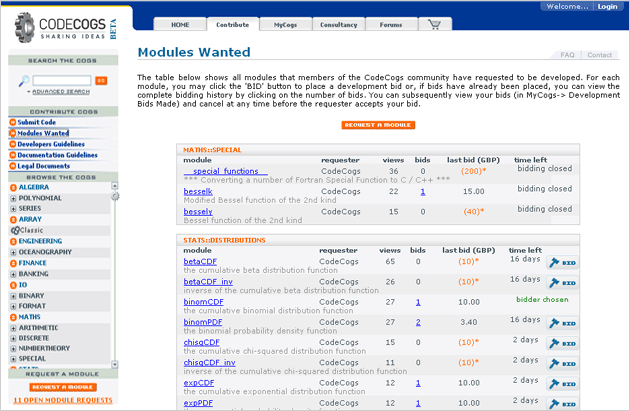Screen dimensions: 630x411
Task: Expand the POLYNOMIAL category
Action: coord(13,199)
